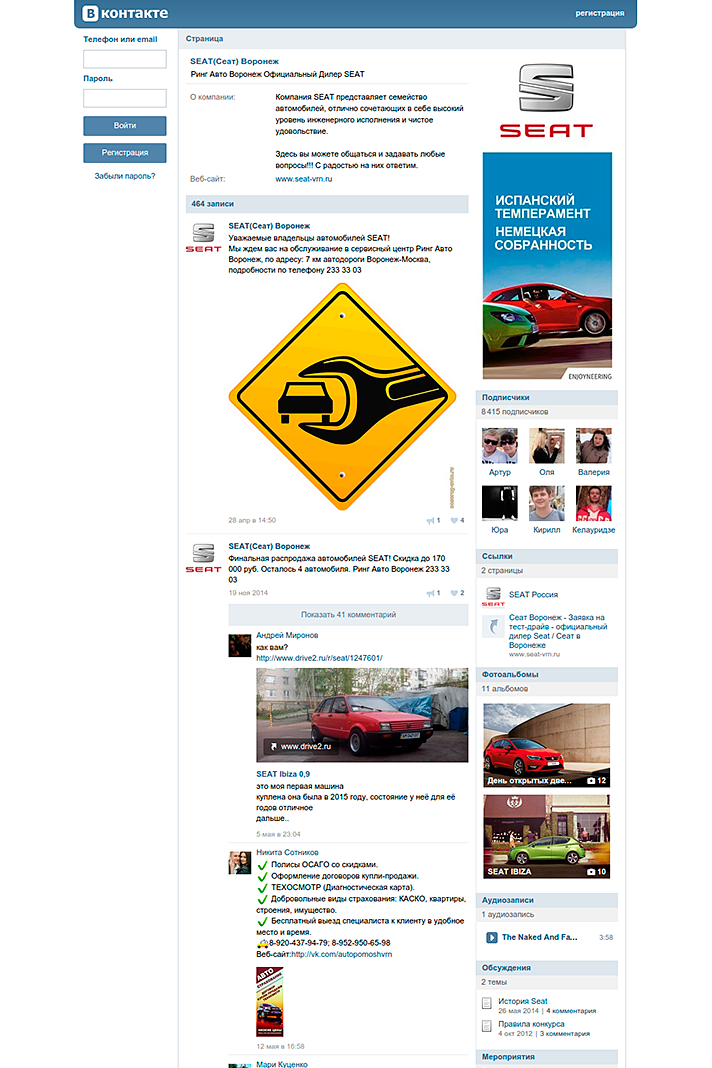
Task: Click the Войти login button
Action: click(x=125, y=125)
